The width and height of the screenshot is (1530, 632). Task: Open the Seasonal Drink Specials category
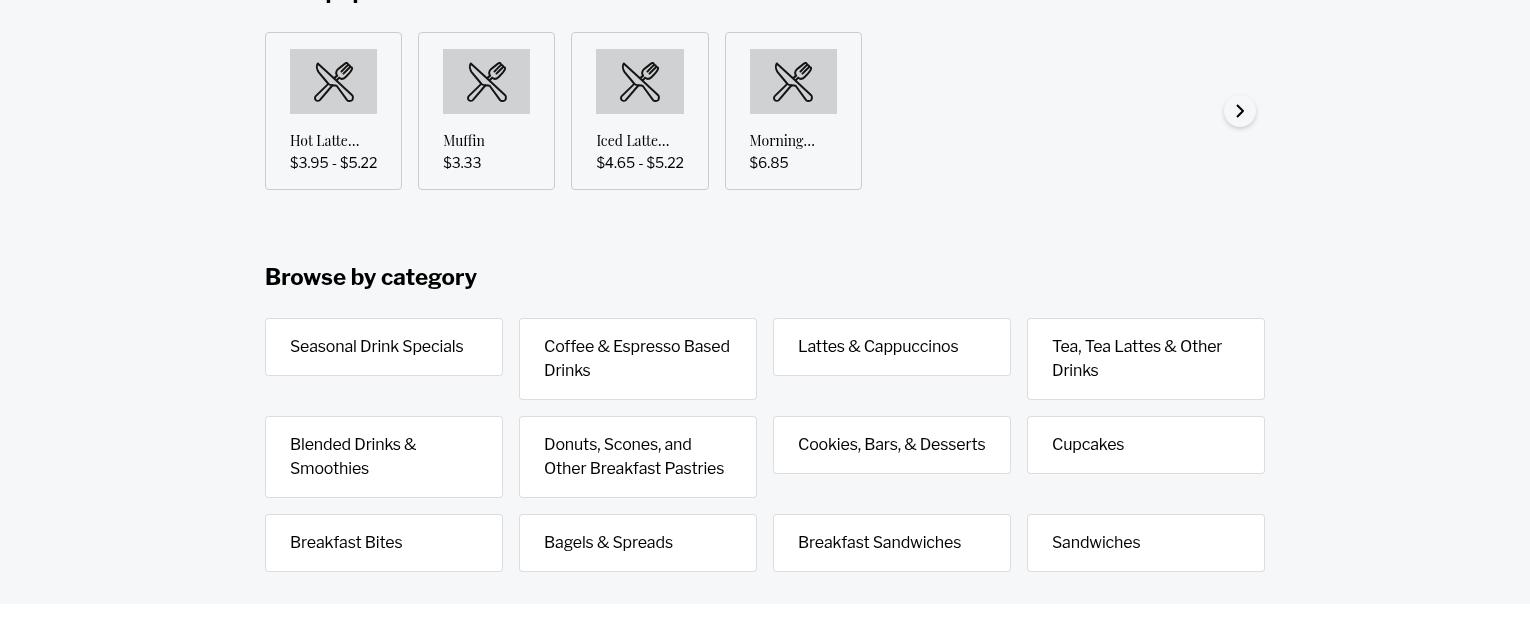click(x=384, y=347)
